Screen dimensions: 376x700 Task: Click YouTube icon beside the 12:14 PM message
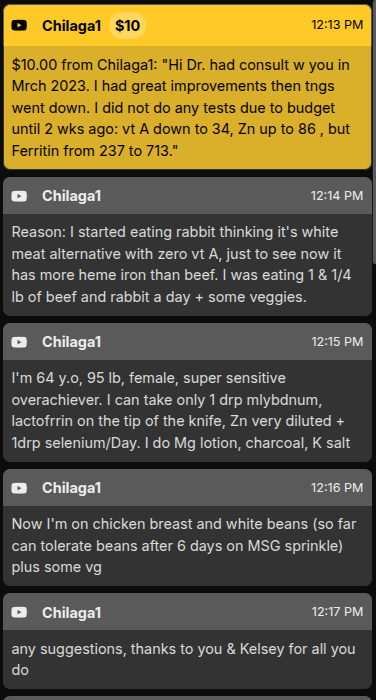click(x=19, y=196)
